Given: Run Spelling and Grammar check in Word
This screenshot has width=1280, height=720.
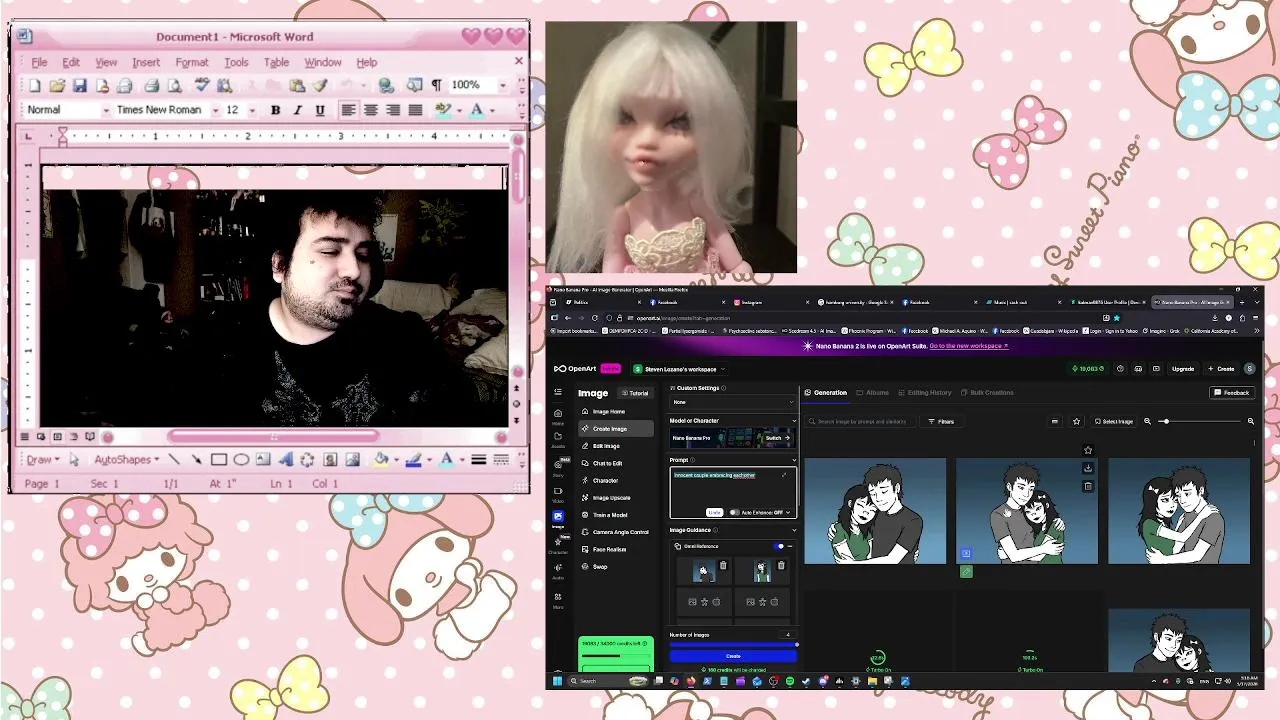Looking at the screenshot, I should coord(201,86).
